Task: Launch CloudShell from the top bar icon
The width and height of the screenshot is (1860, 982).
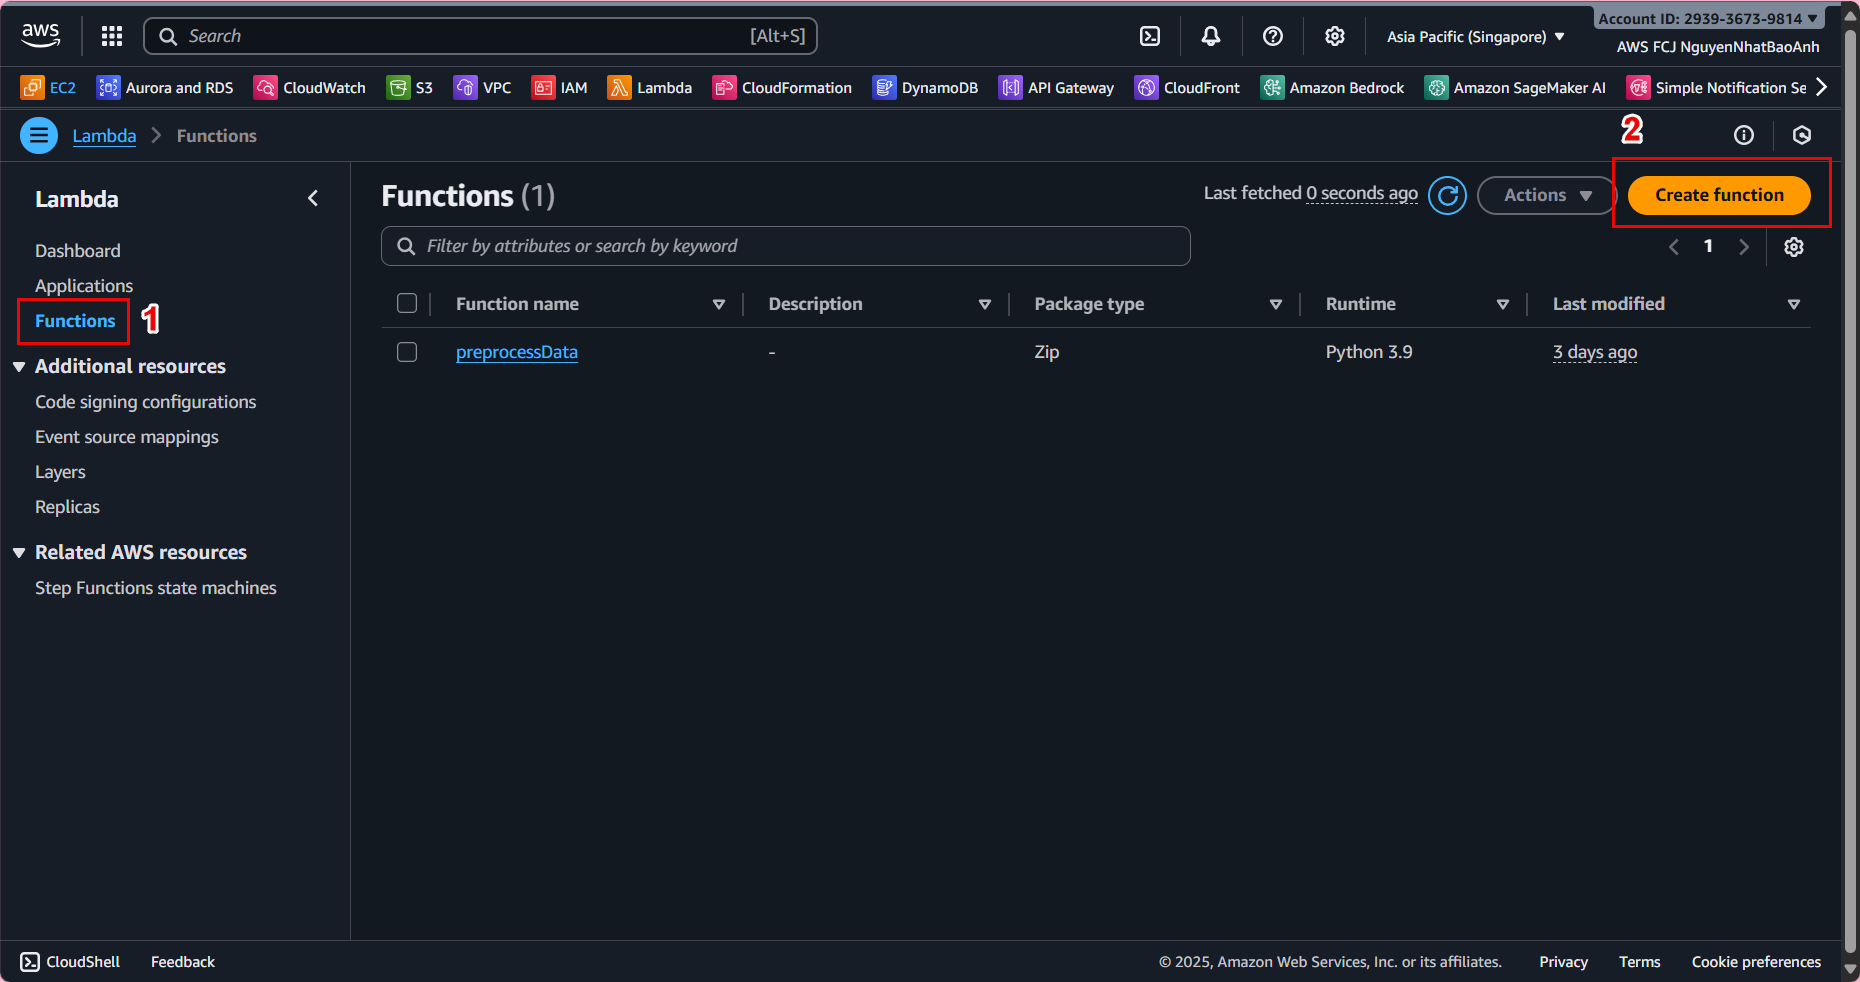Action: pyautogui.click(x=1150, y=36)
